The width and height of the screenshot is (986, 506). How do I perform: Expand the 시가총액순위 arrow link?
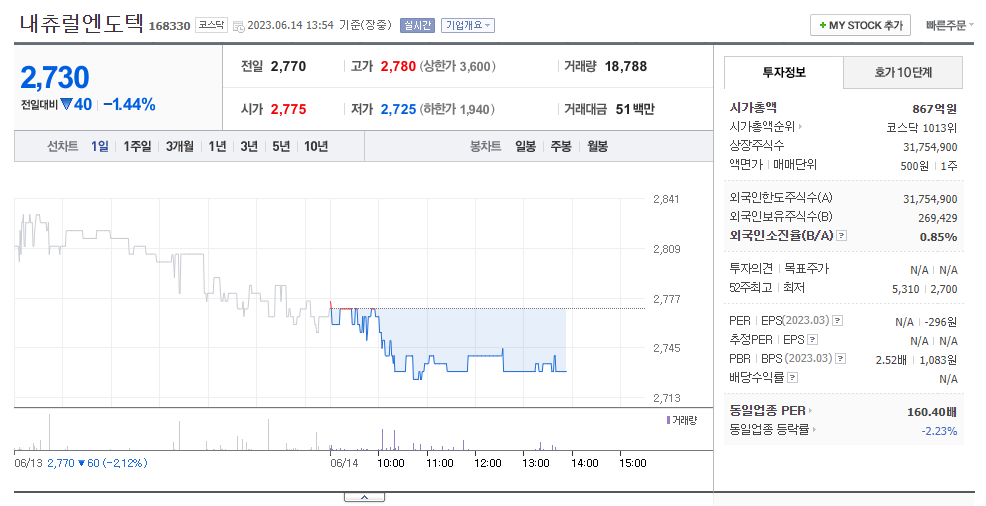click(800, 126)
